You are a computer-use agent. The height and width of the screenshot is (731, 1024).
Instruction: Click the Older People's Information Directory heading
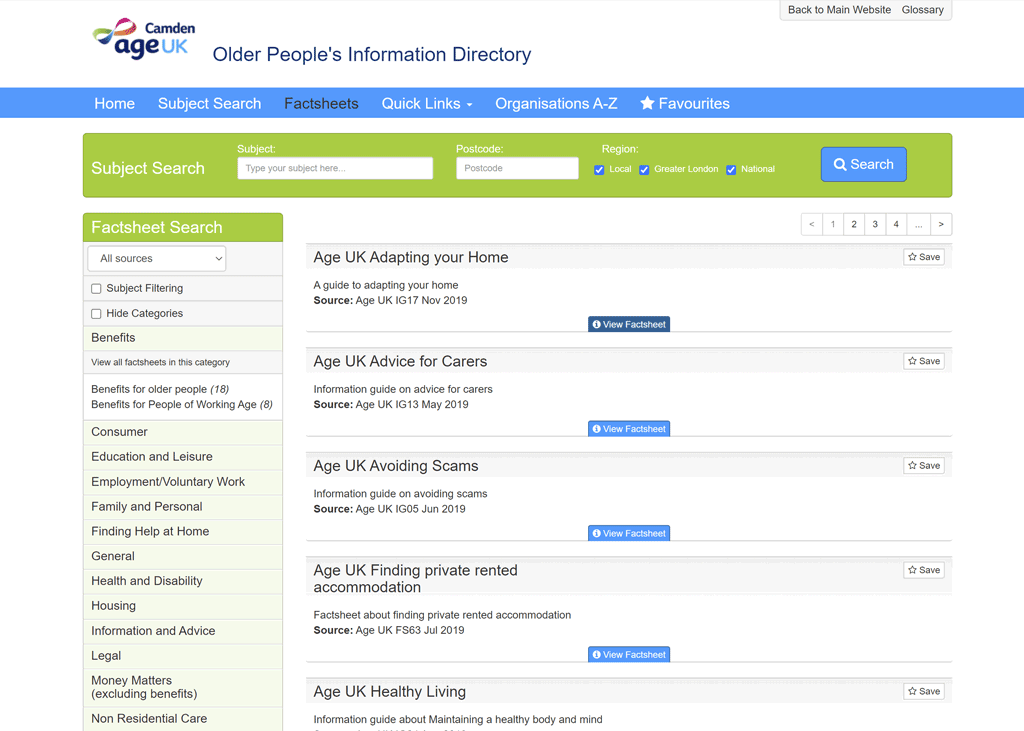click(372, 54)
